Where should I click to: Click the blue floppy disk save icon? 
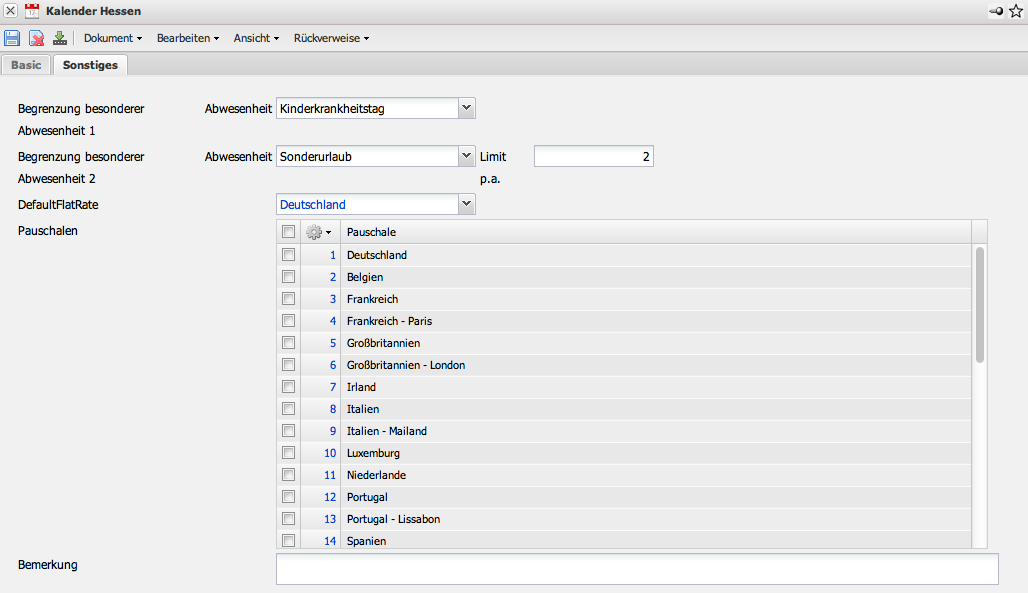pos(12,38)
